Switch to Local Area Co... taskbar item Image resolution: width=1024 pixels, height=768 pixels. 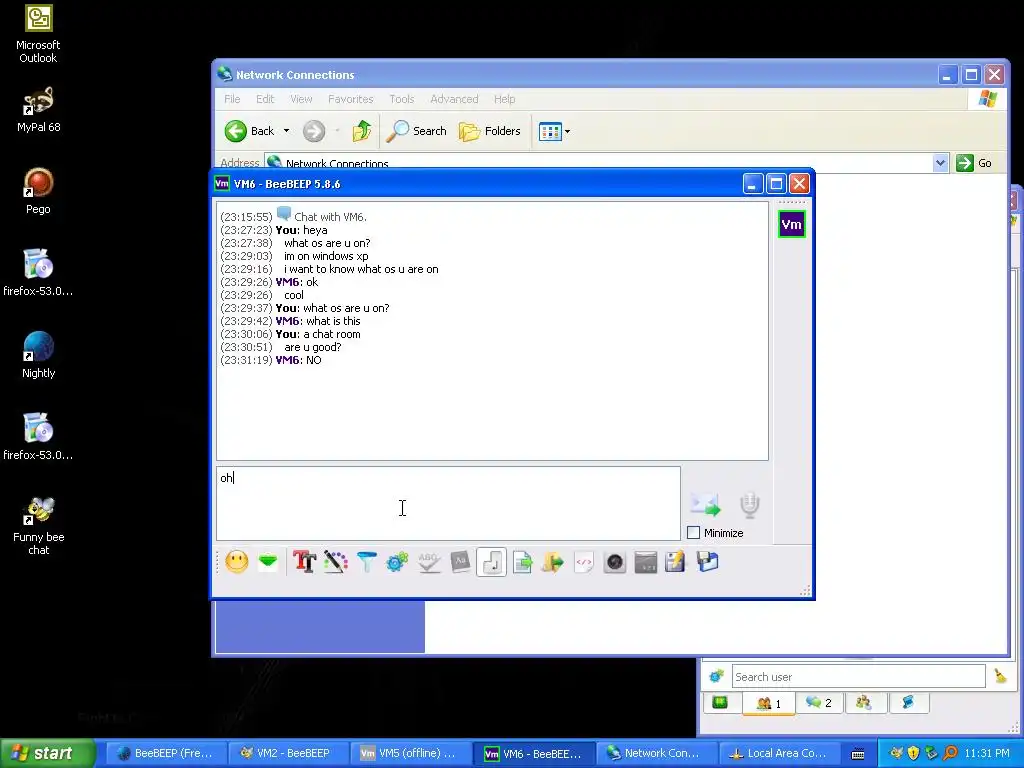coord(778,753)
